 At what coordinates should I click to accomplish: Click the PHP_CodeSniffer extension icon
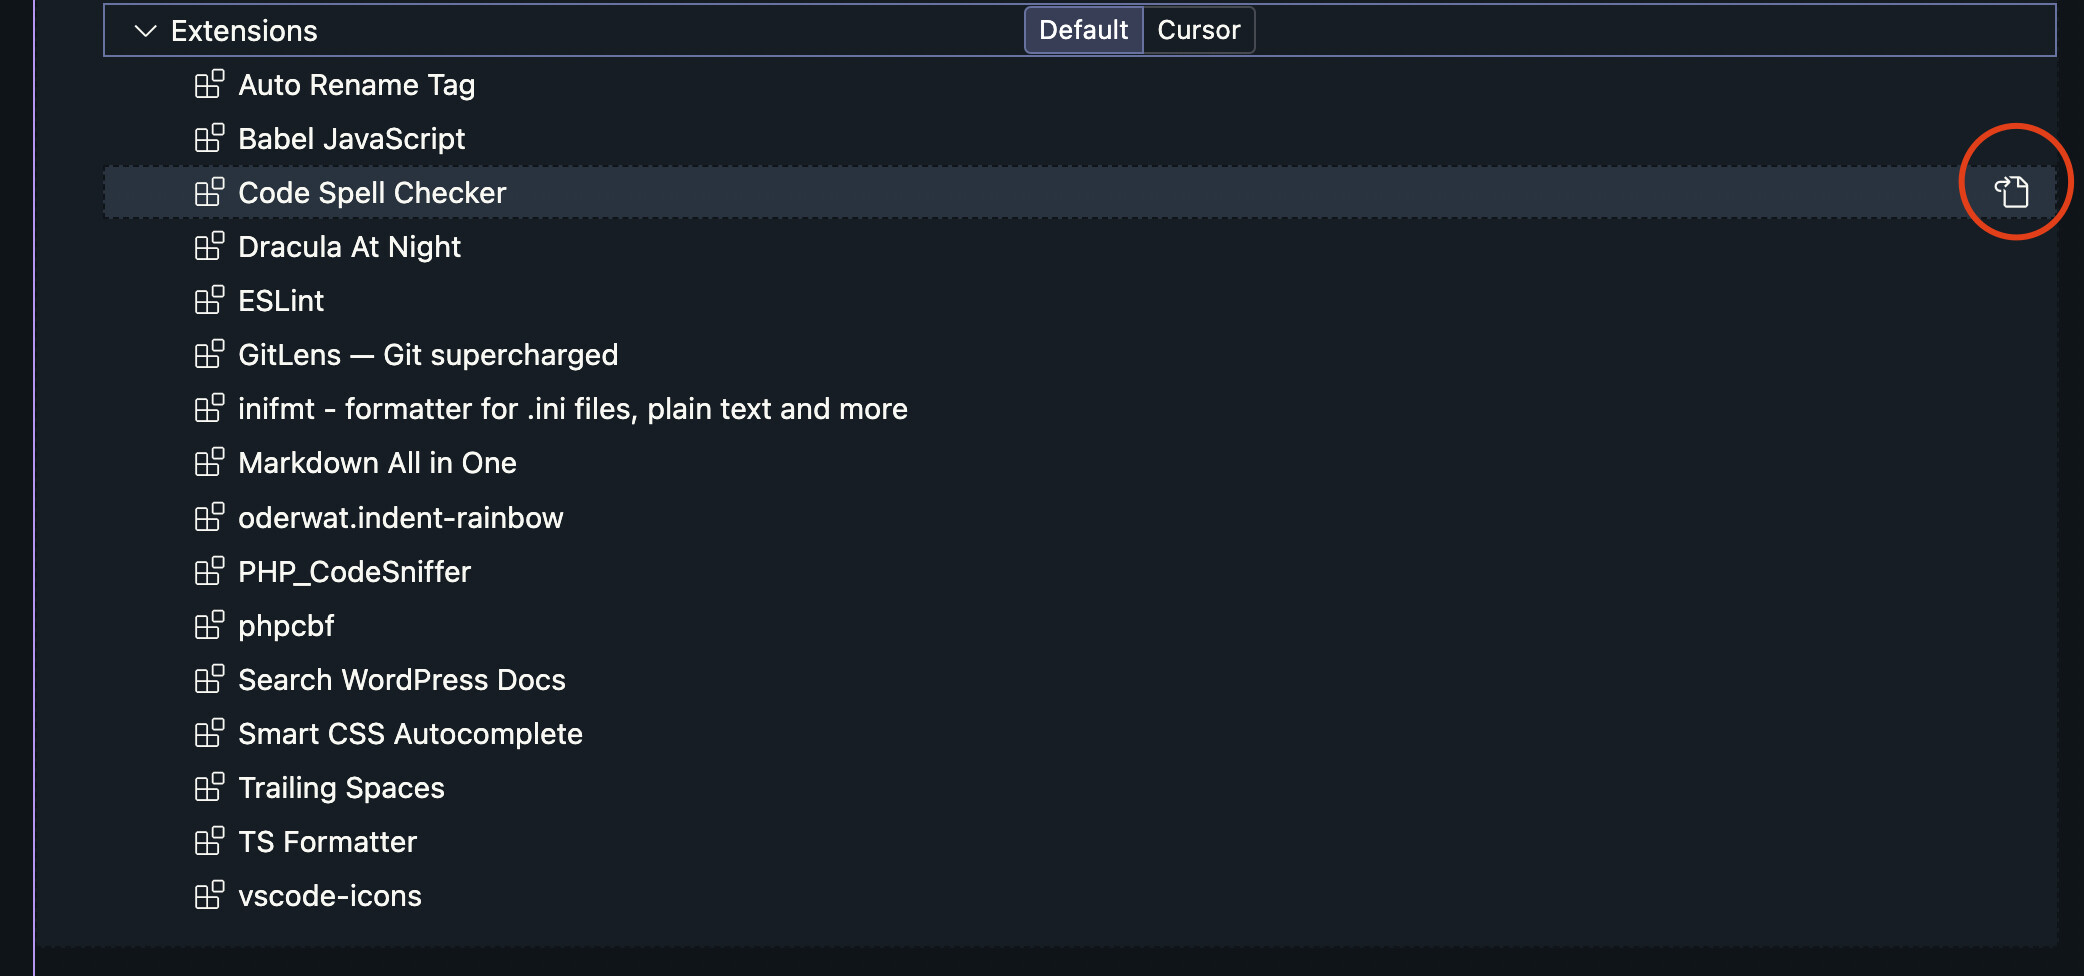[x=209, y=572]
